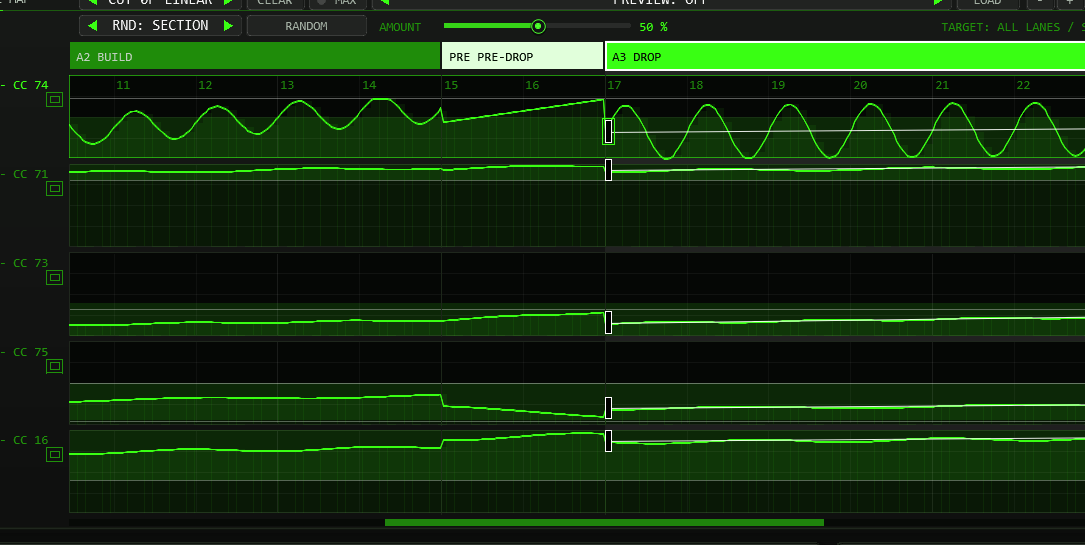The image size is (1085, 545).
Task: Click bar number 21 in the ruler
Action: pyautogui.click(x=942, y=85)
